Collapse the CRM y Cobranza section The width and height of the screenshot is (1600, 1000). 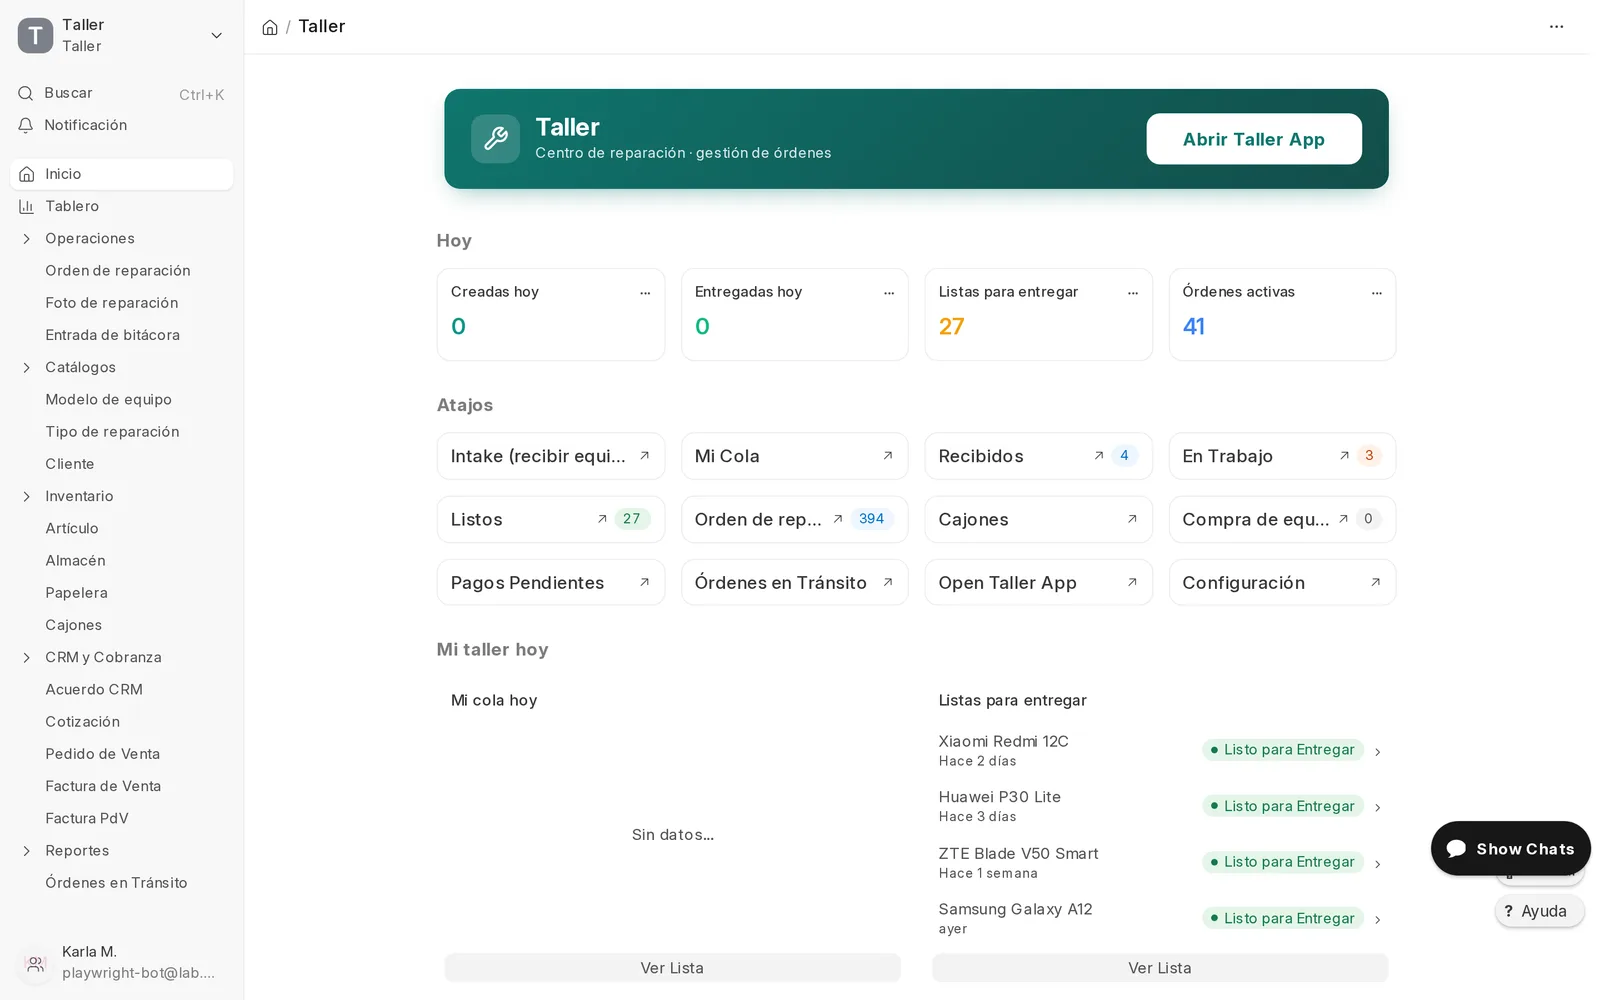(x=27, y=658)
